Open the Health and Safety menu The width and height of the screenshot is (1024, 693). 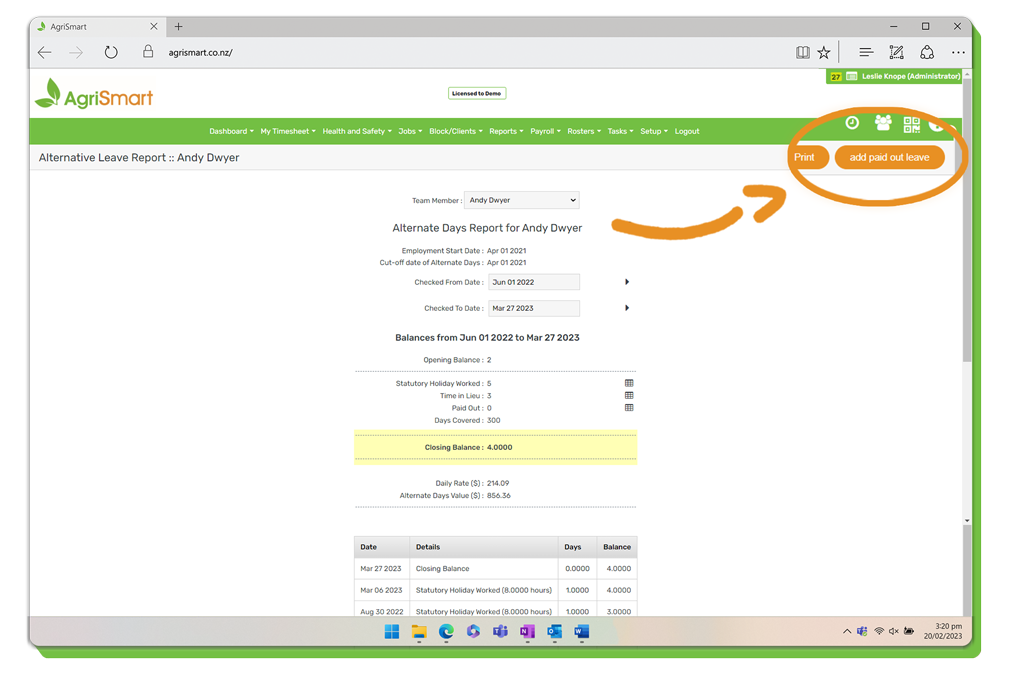point(356,131)
